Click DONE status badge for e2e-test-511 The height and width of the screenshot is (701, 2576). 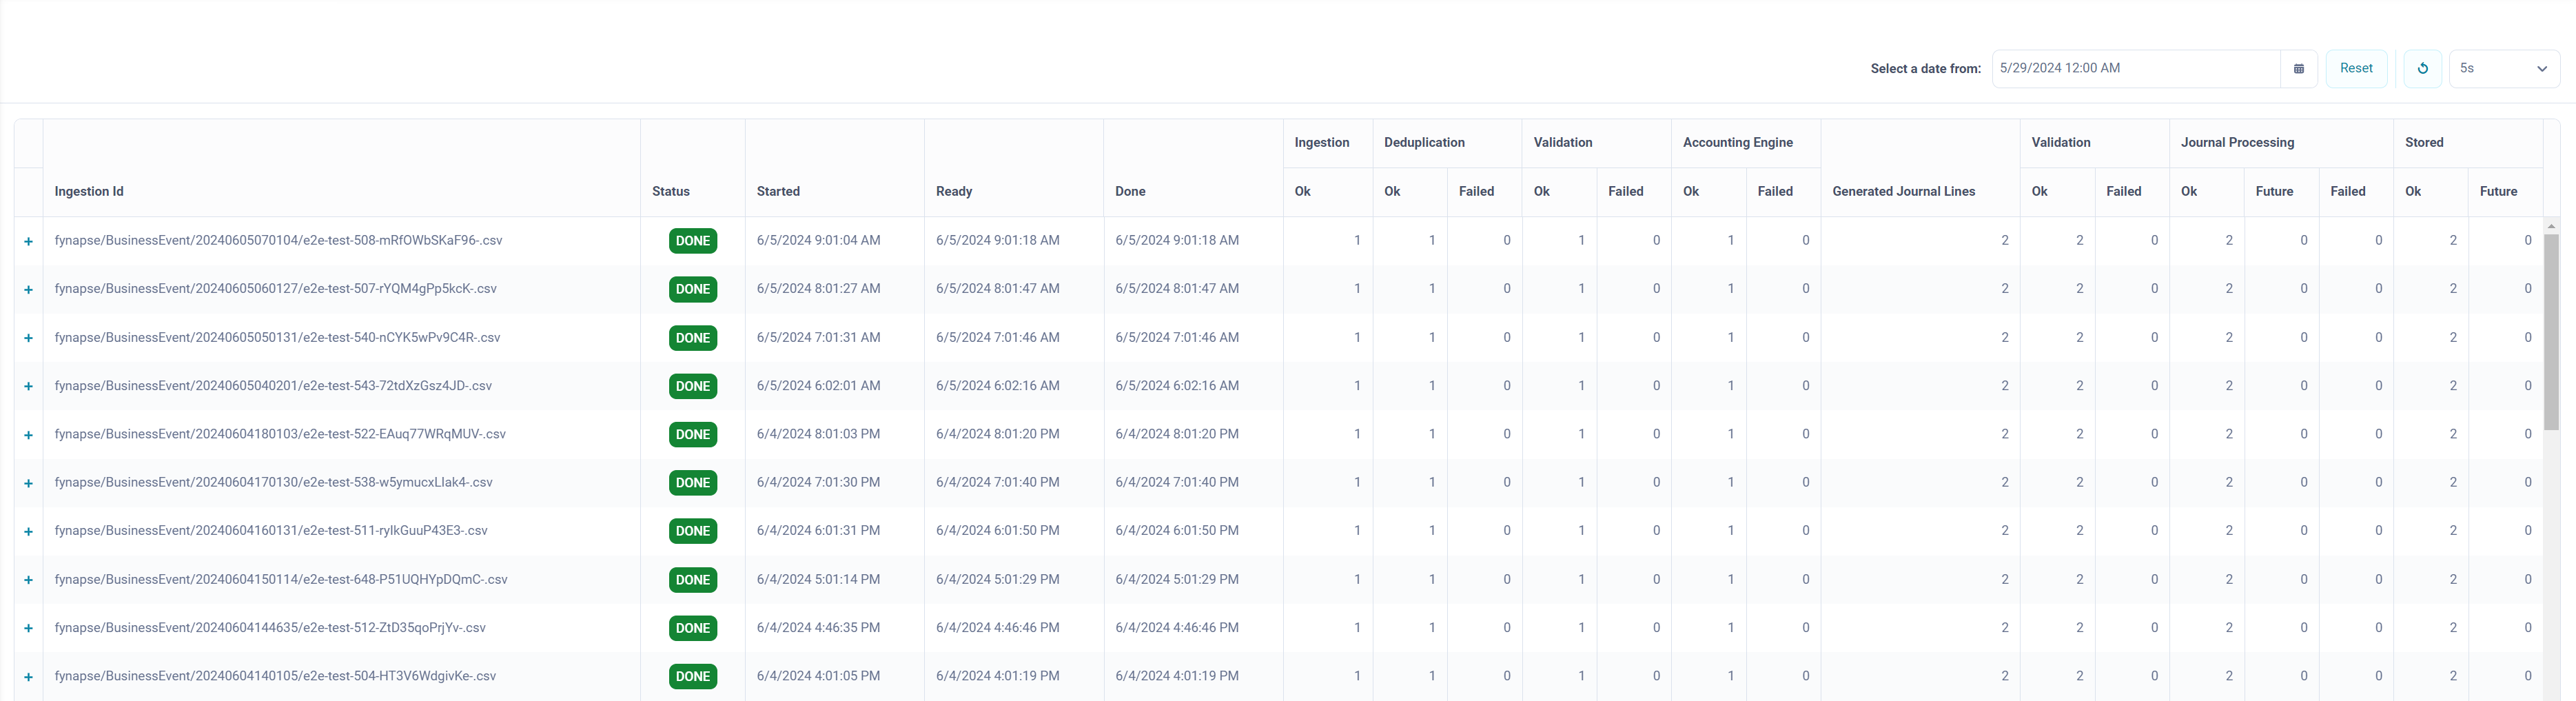[692, 531]
